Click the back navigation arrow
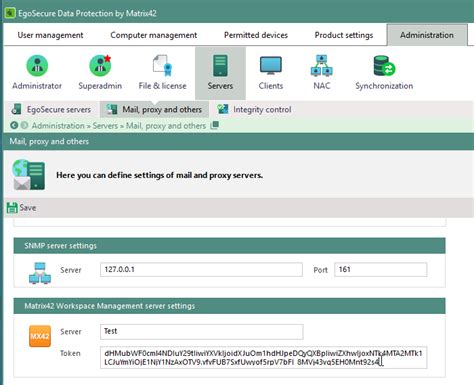474x385 pixels. point(14,126)
